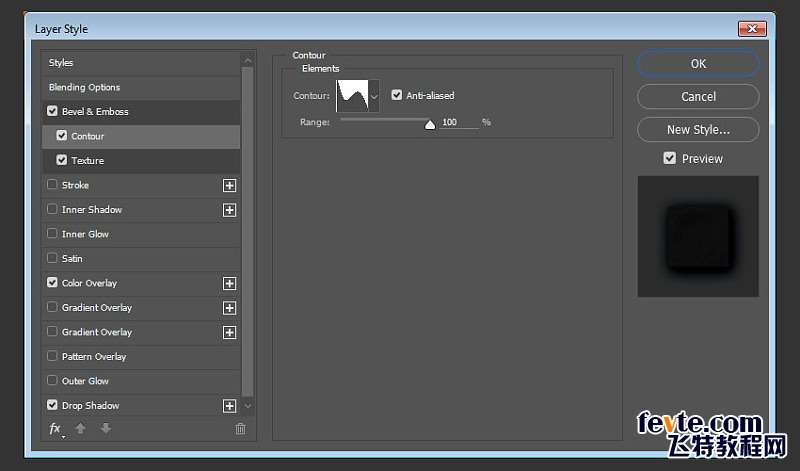Disable the Texture checkbox

pyautogui.click(x=62, y=160)
